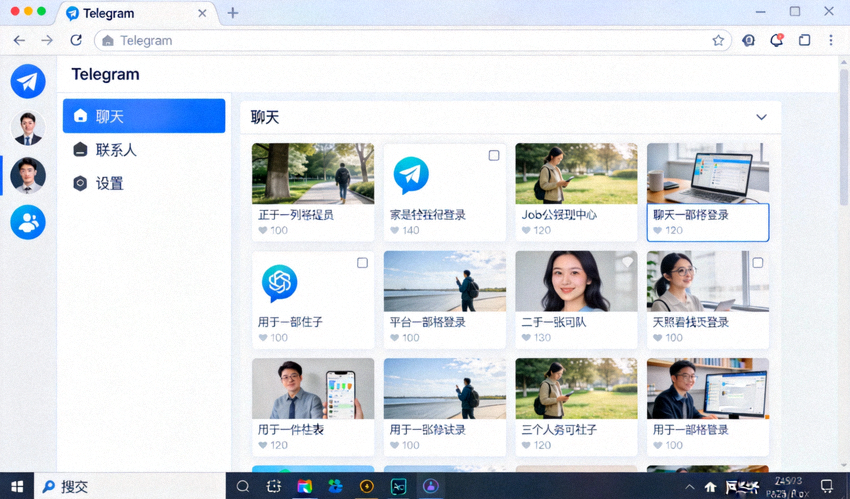Tick the checkbox on 天照君找凭登录 card
This screenshot has width=850, height=499.
(758, 263)
